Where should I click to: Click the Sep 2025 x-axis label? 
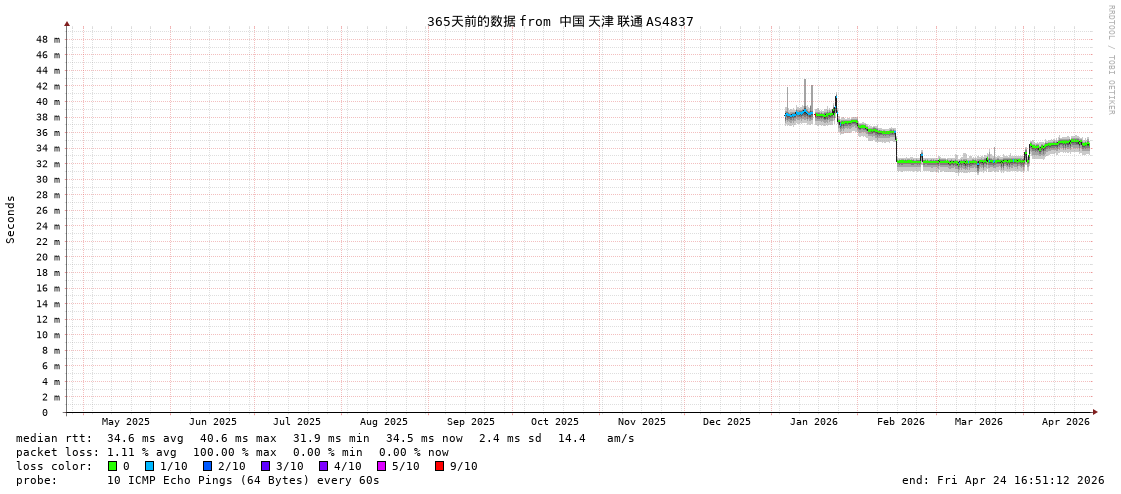coord(470,422)
